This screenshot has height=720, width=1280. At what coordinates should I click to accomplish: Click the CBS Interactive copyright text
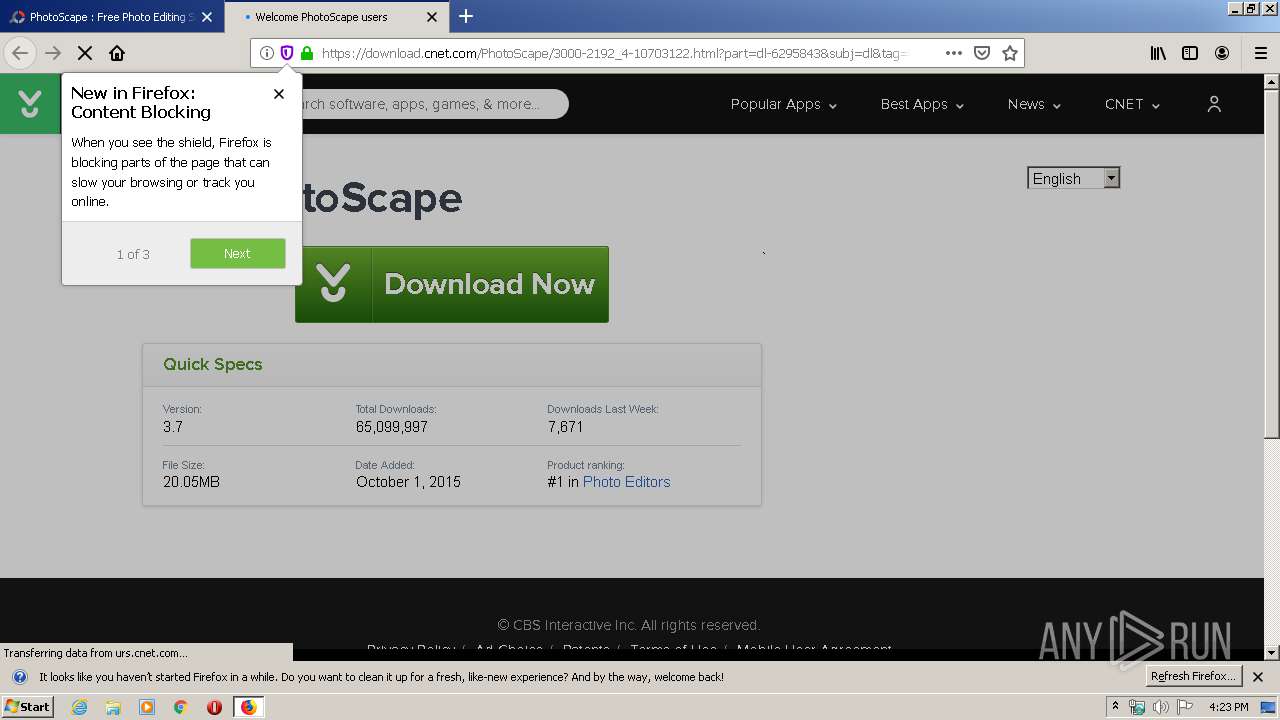tap(628, 625)
